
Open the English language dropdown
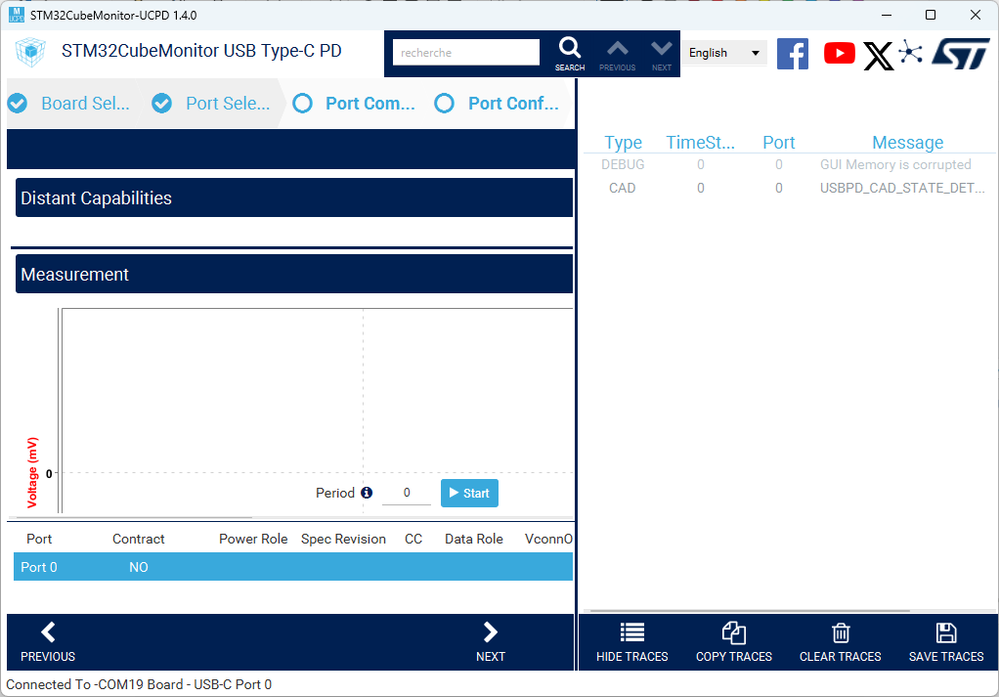pos(724,53)
